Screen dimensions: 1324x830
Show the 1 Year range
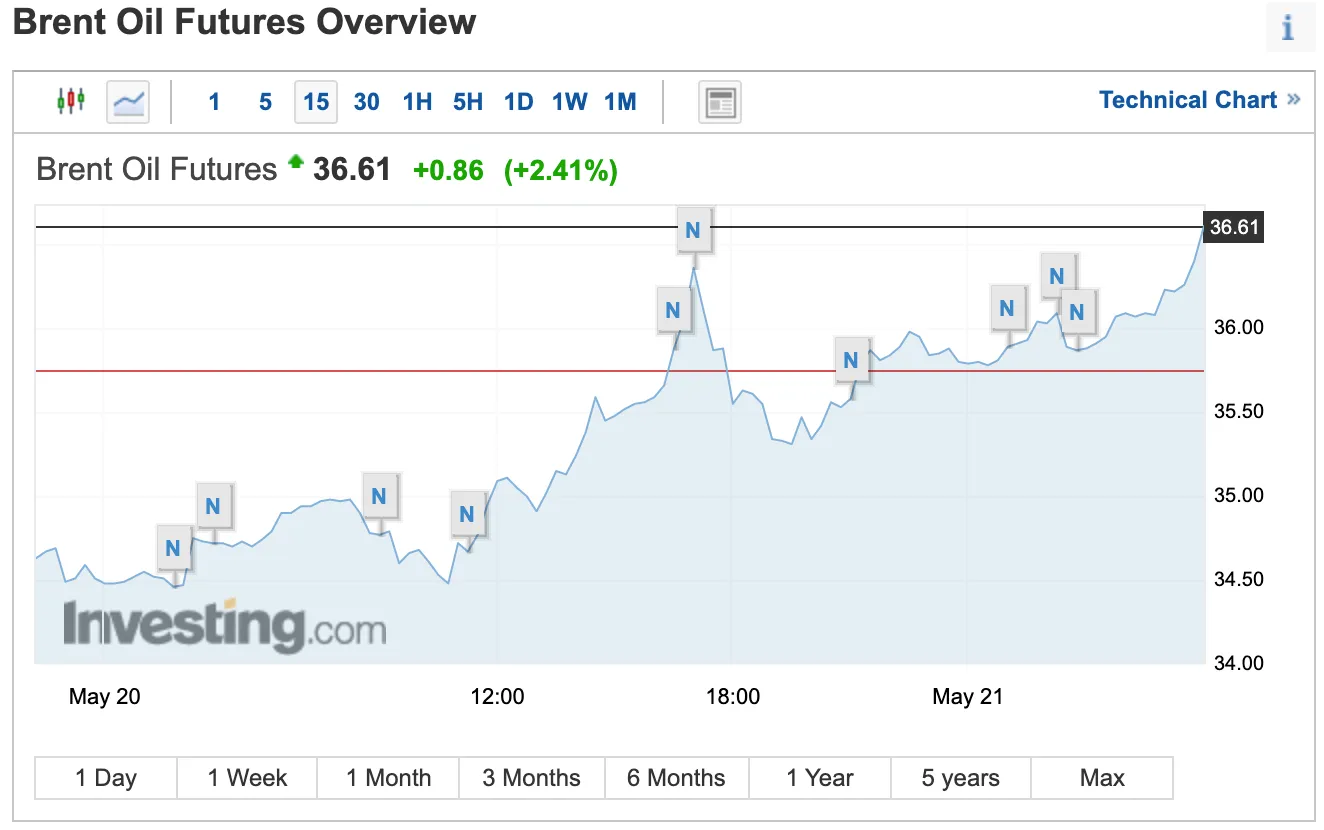coord(820,778)
